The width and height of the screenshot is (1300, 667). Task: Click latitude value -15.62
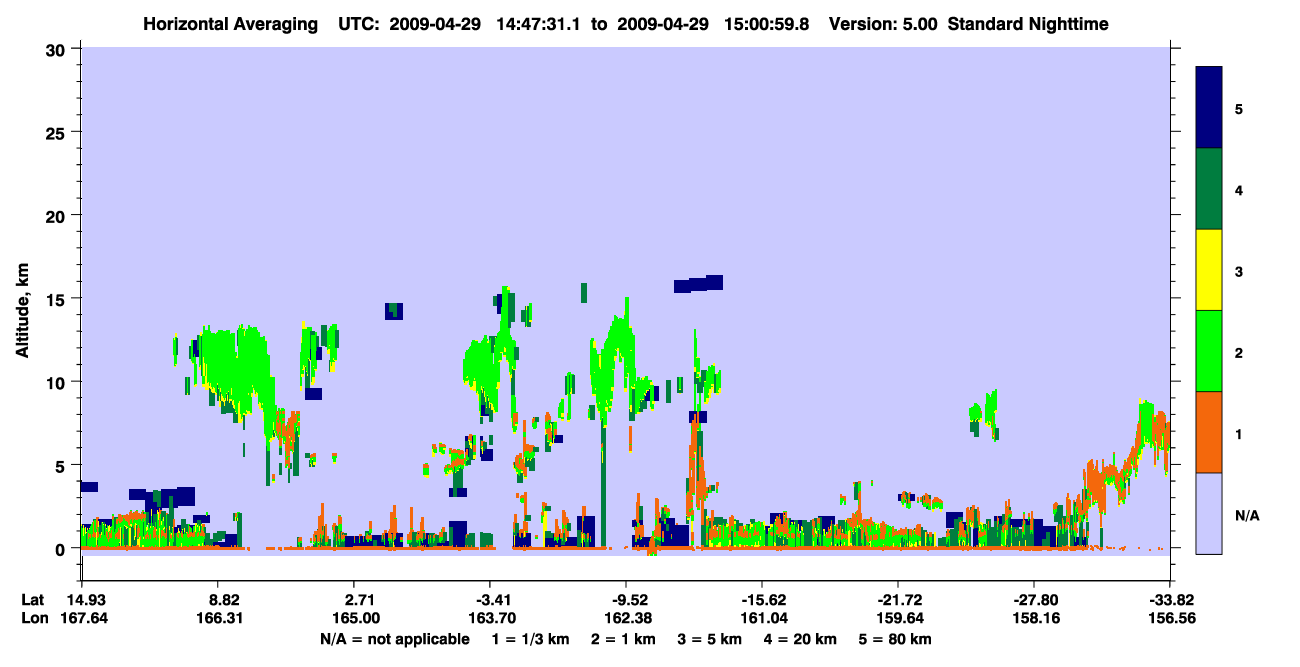pyautogui.click(x=761, y=599)
